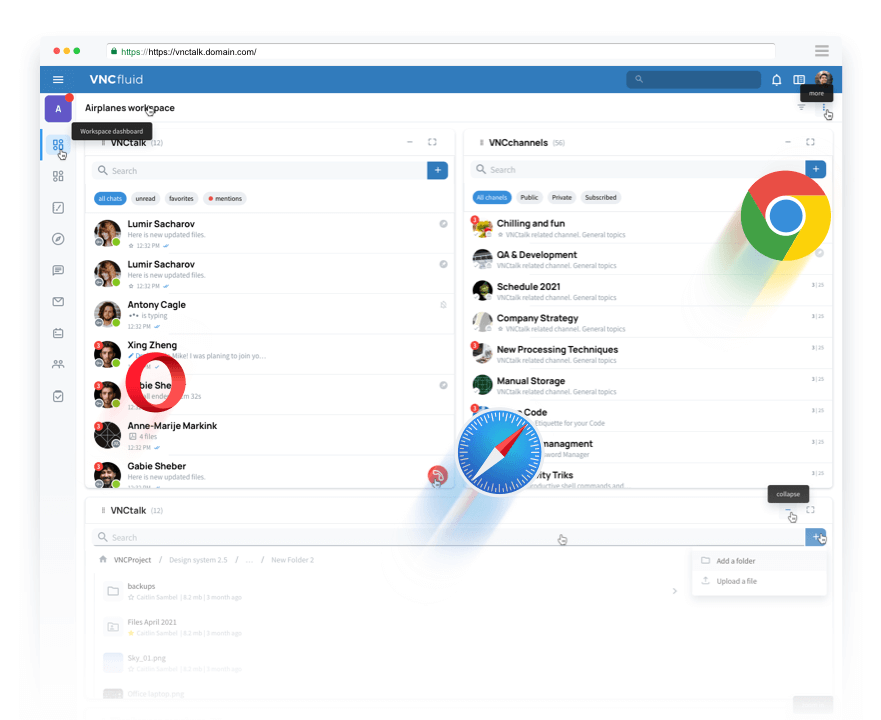Switch to the 'Private' channels filter
Image resolution: width=881 pixels, height=720 pixels.
(561, 197)
